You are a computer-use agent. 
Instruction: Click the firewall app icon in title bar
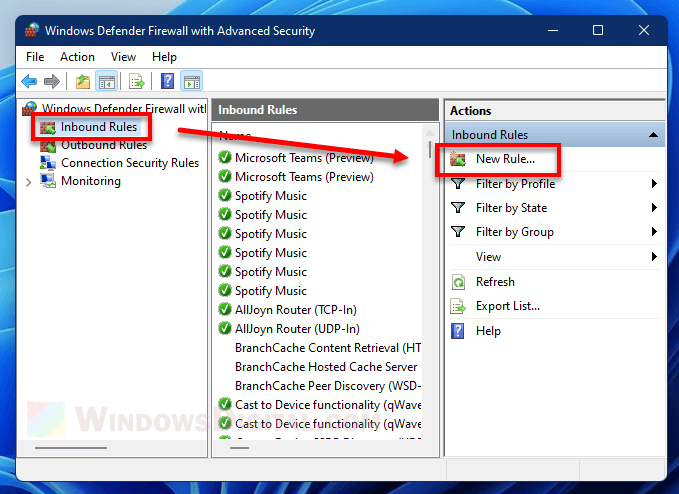tap(32, 30)
